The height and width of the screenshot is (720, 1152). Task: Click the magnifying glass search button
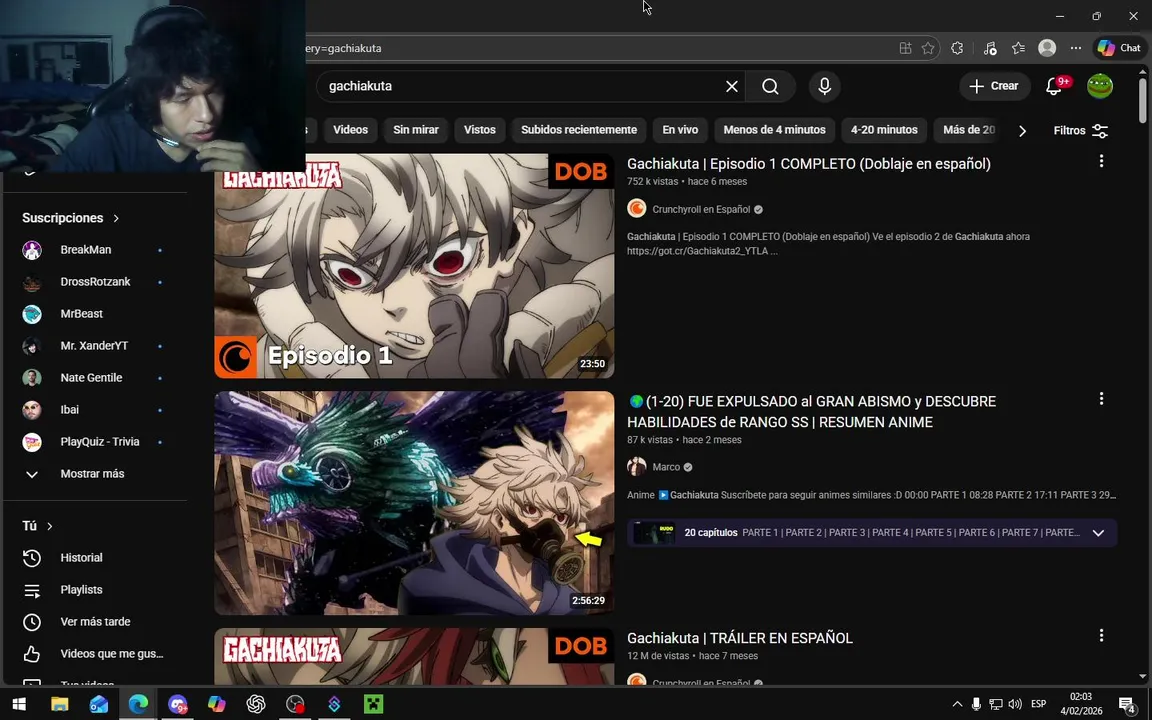coord(770,86)
